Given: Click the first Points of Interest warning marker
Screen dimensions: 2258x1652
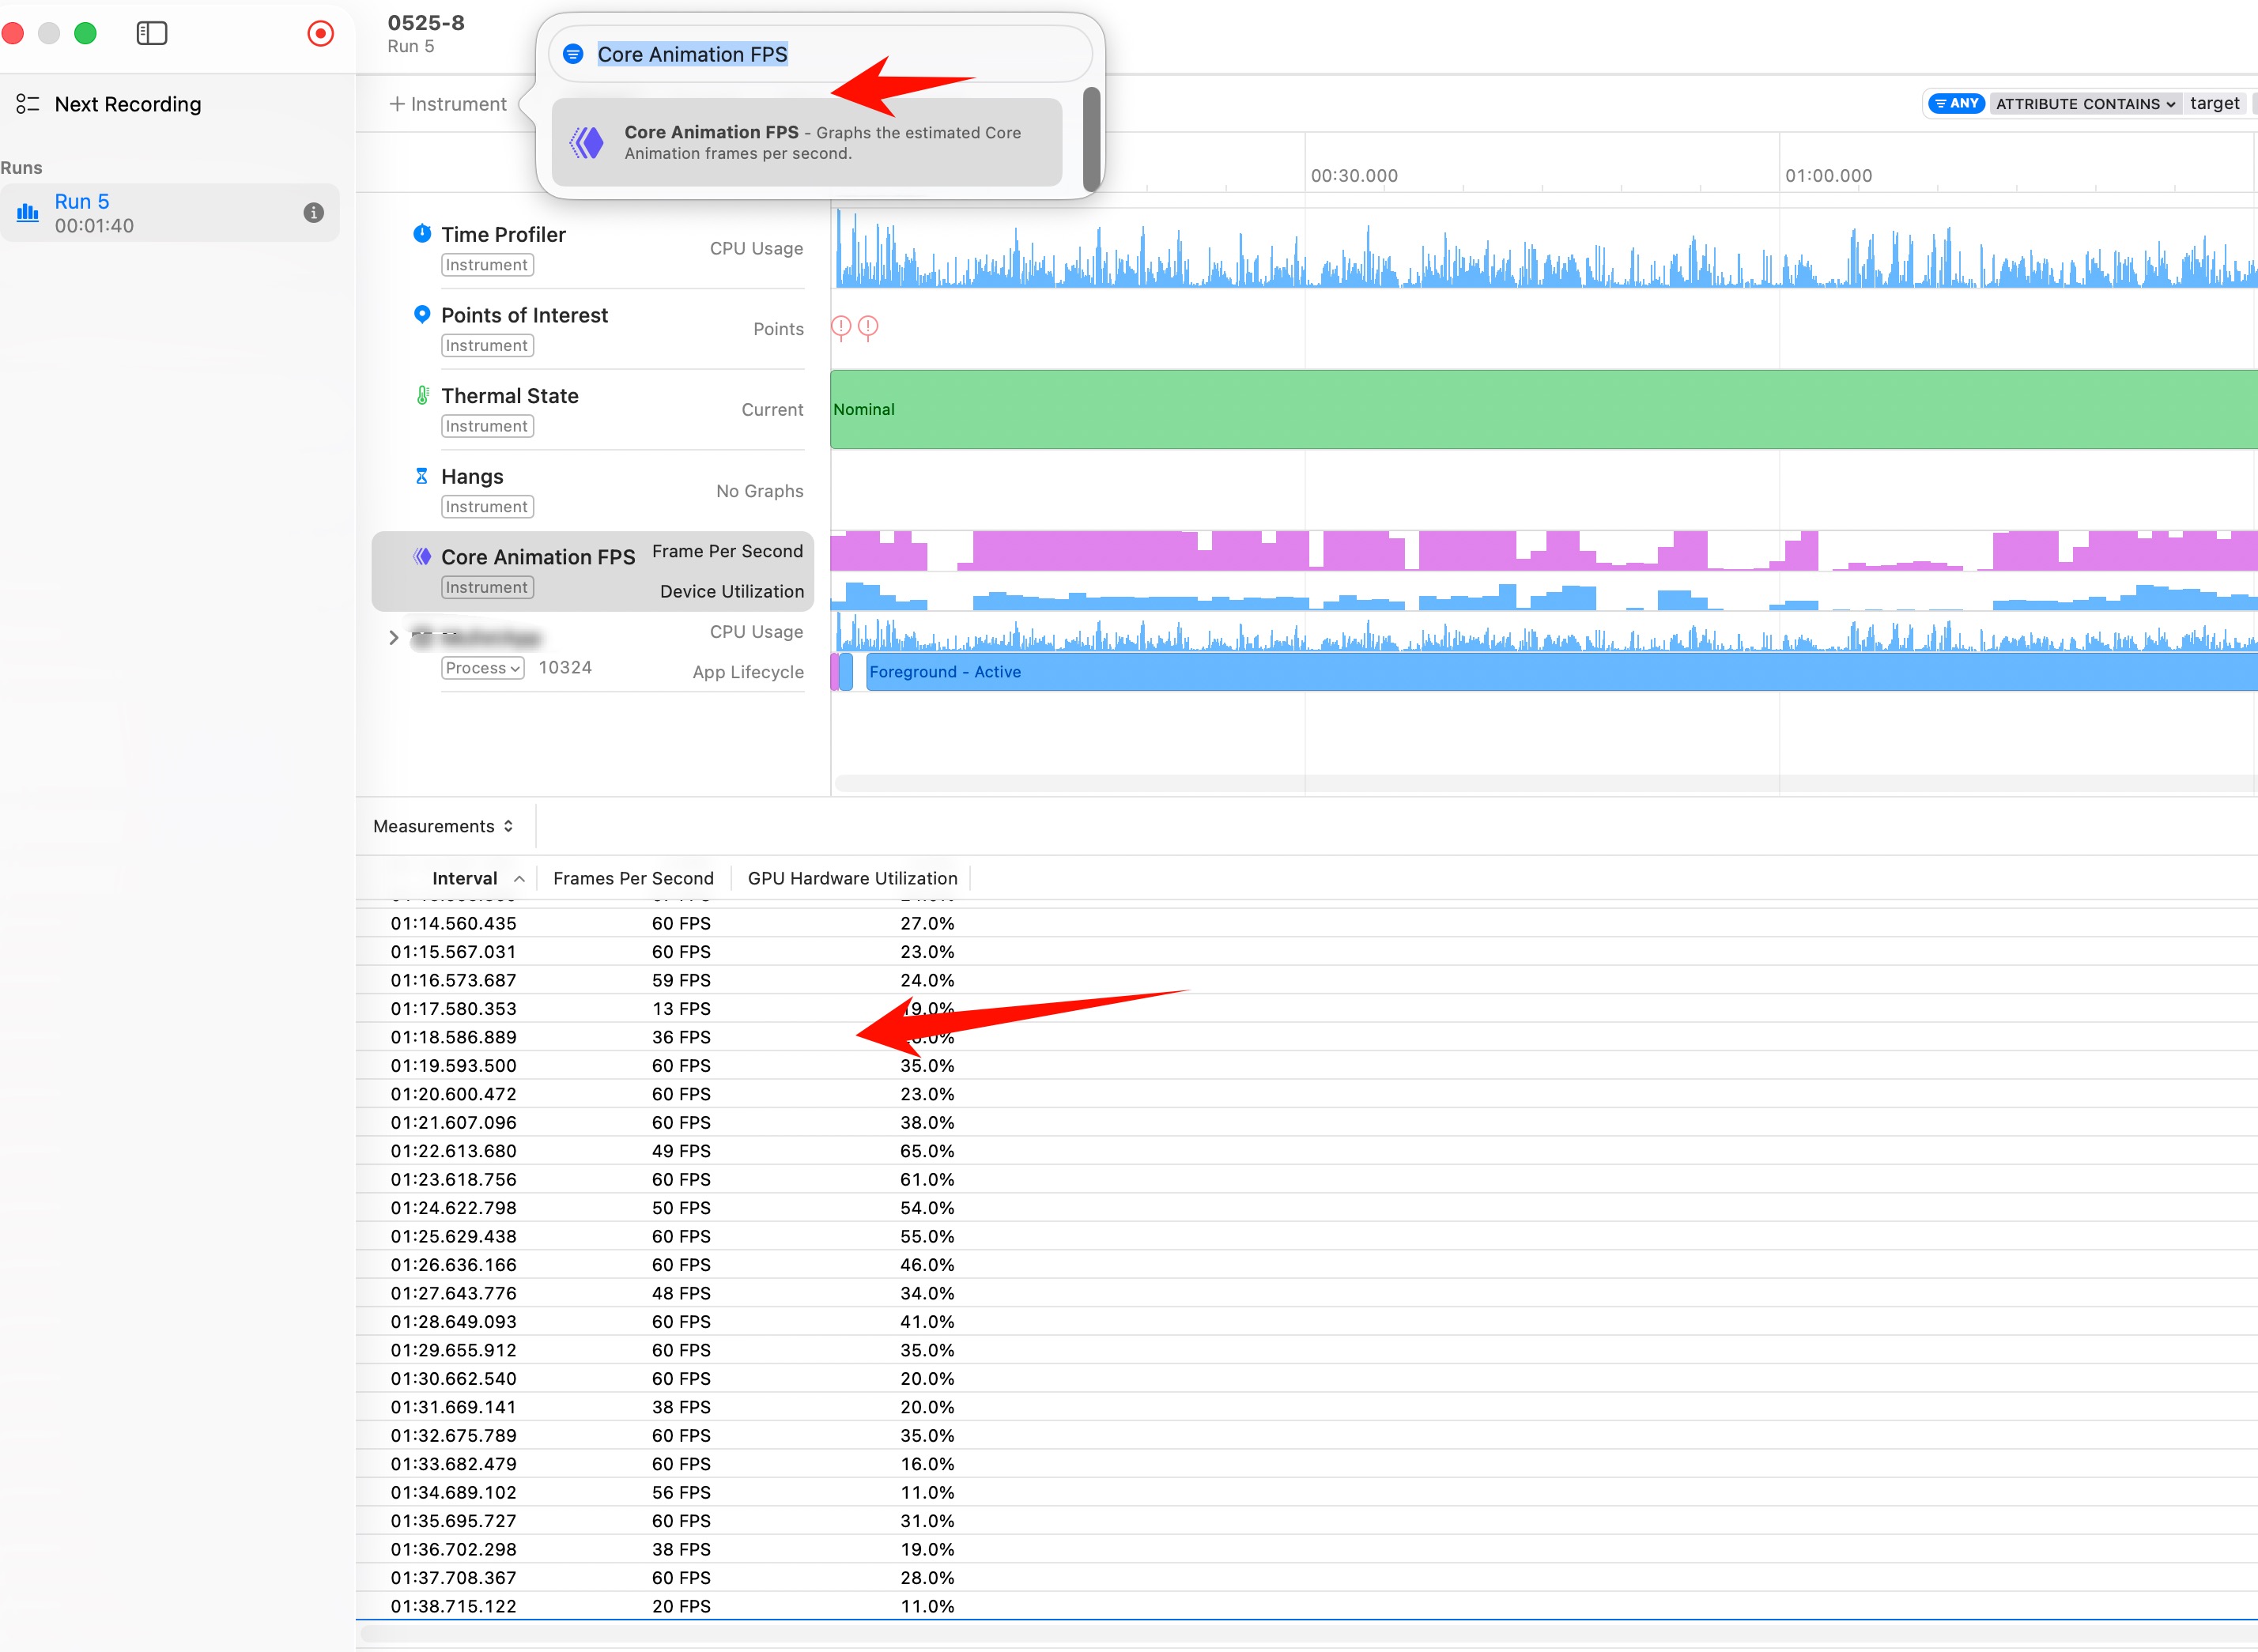Looking at the screenshot, I should [841, 327].
